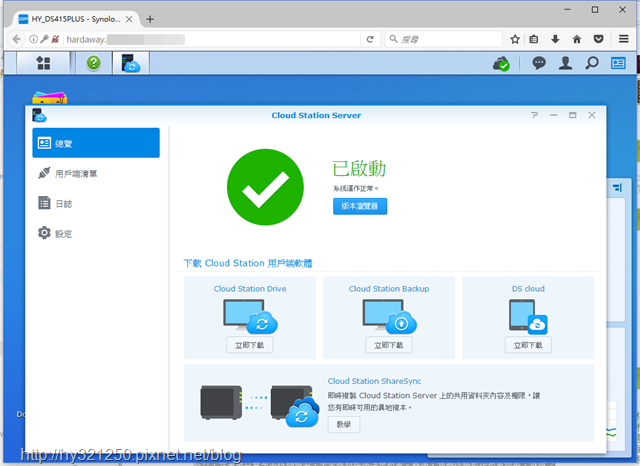640x466 pixels.
Task: Open a new Firefox tab
Action: [150, 19]
